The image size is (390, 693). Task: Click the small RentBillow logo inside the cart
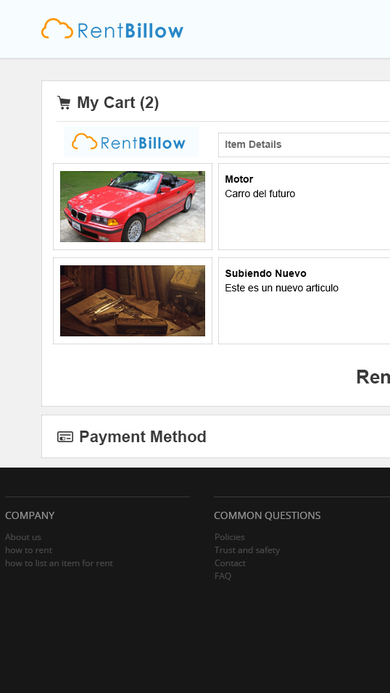(131, 142)
